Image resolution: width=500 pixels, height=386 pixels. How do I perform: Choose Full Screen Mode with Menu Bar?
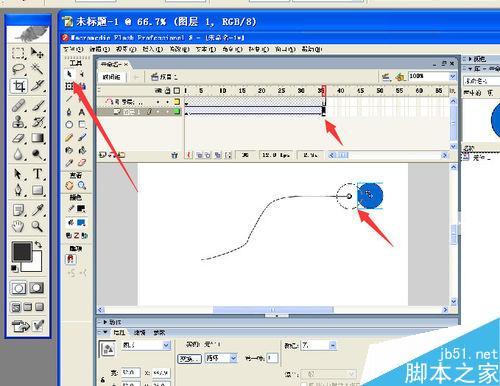coord(28,307)
